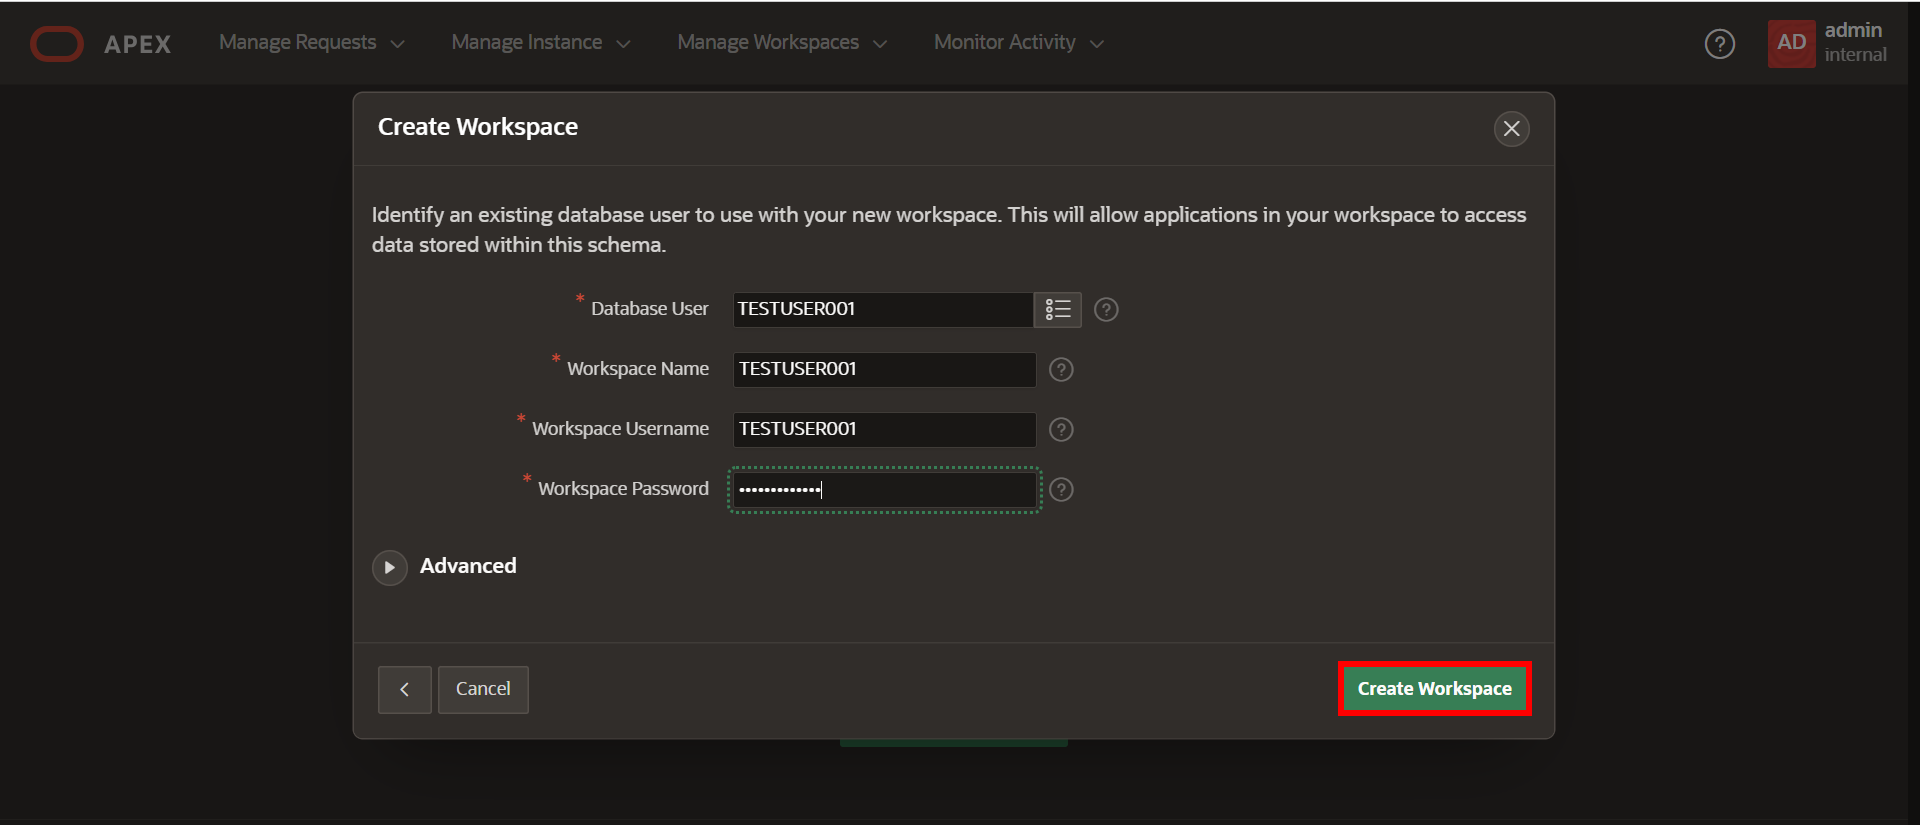Open the Manage Workspaces menu
Viewport: 1920px width, 825px height.
pyautogui.click(x=781, y=43)
